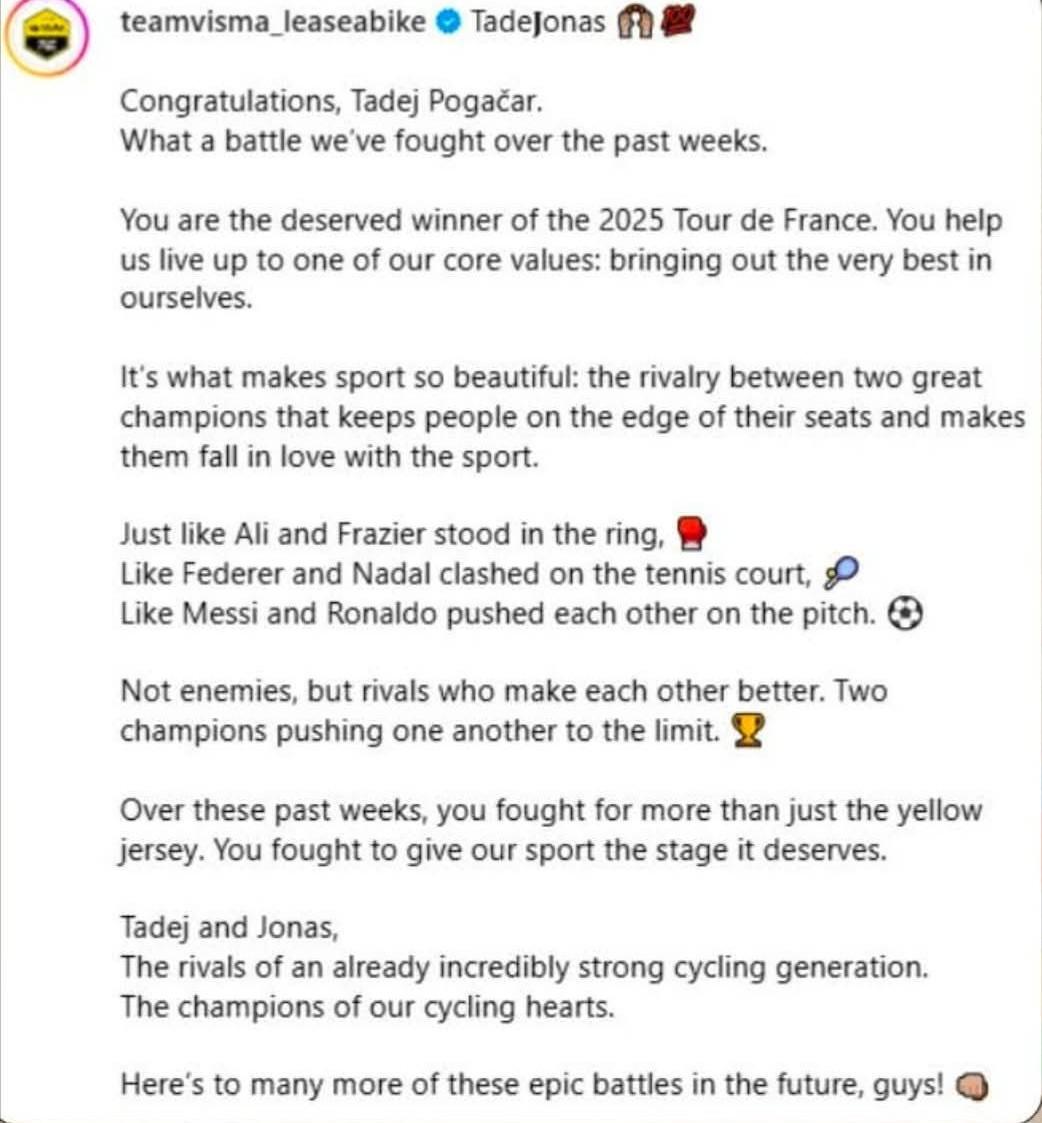Screen dimensions: 1042x1123
Task: Click the soccer ball emoji
Action: (x=904, y=615)
